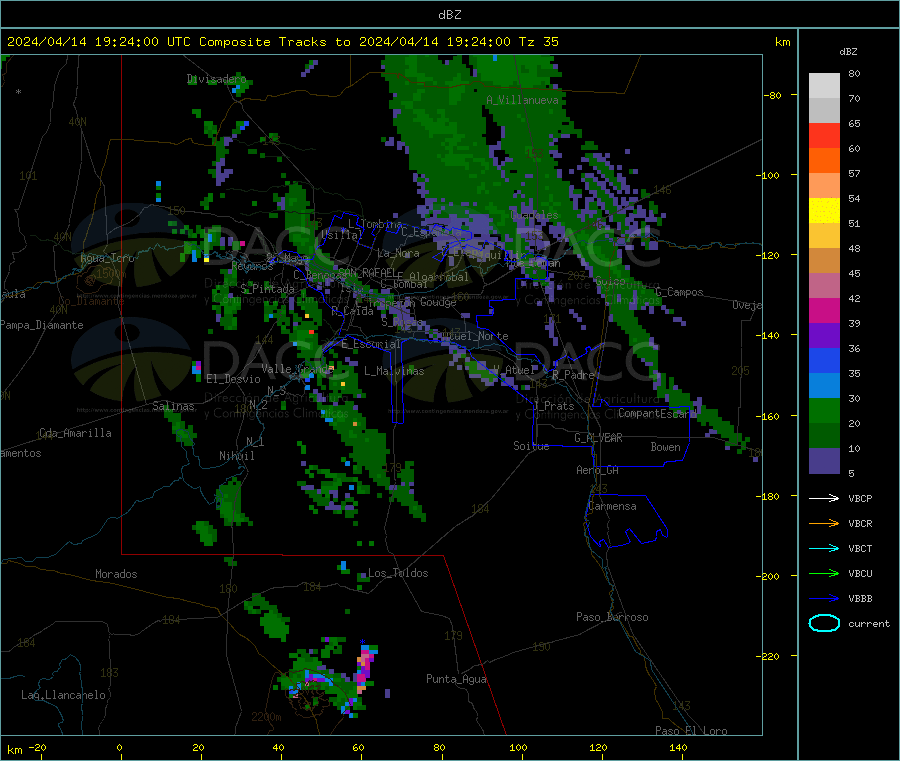Click the Divizadero map label

216,79
